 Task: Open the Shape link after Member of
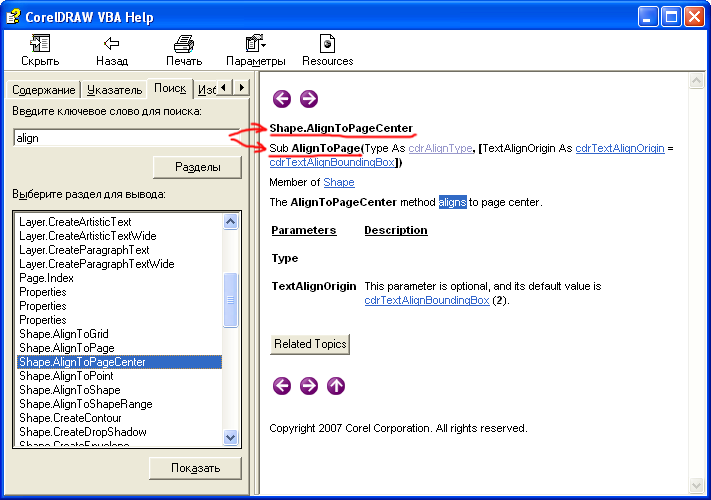[x=339, y=182]
